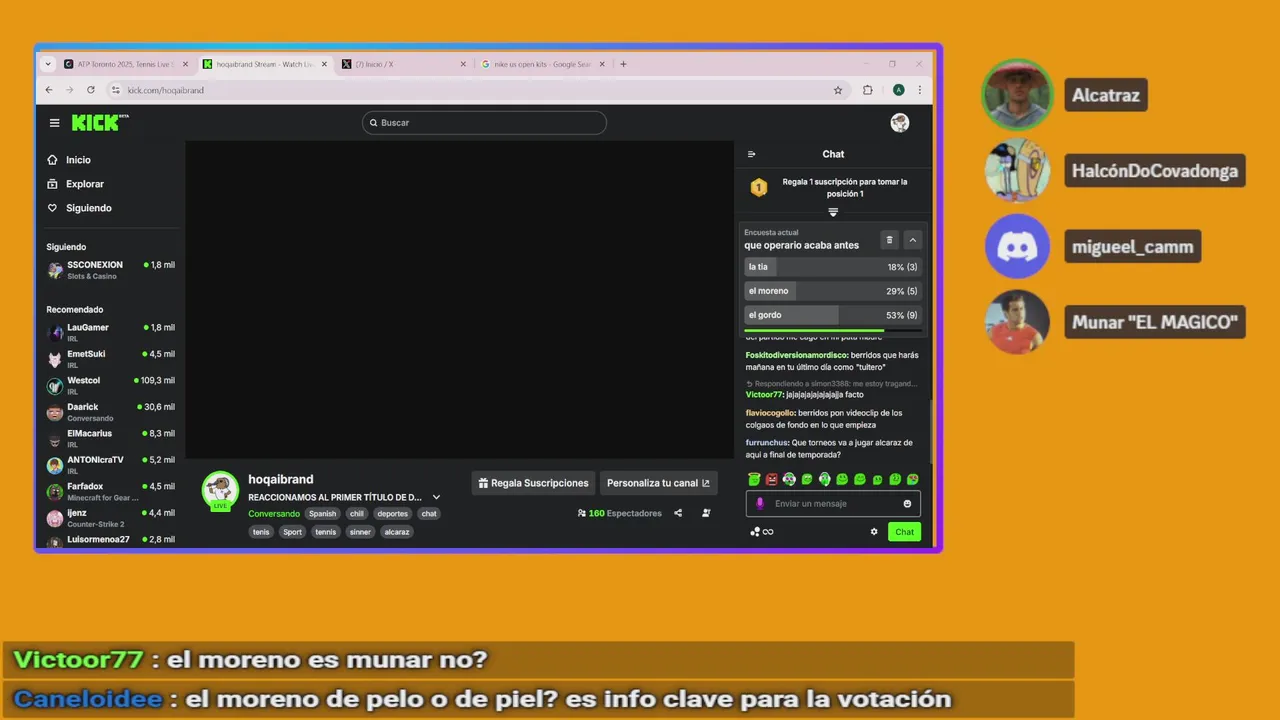Open the ANTONIcraTV recommended channel
Viewport: 1280px width, 720px height.
[110, 465]
